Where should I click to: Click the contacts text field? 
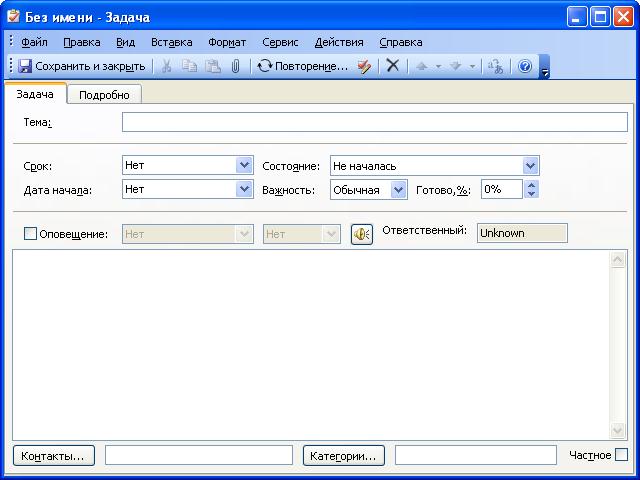199,455
